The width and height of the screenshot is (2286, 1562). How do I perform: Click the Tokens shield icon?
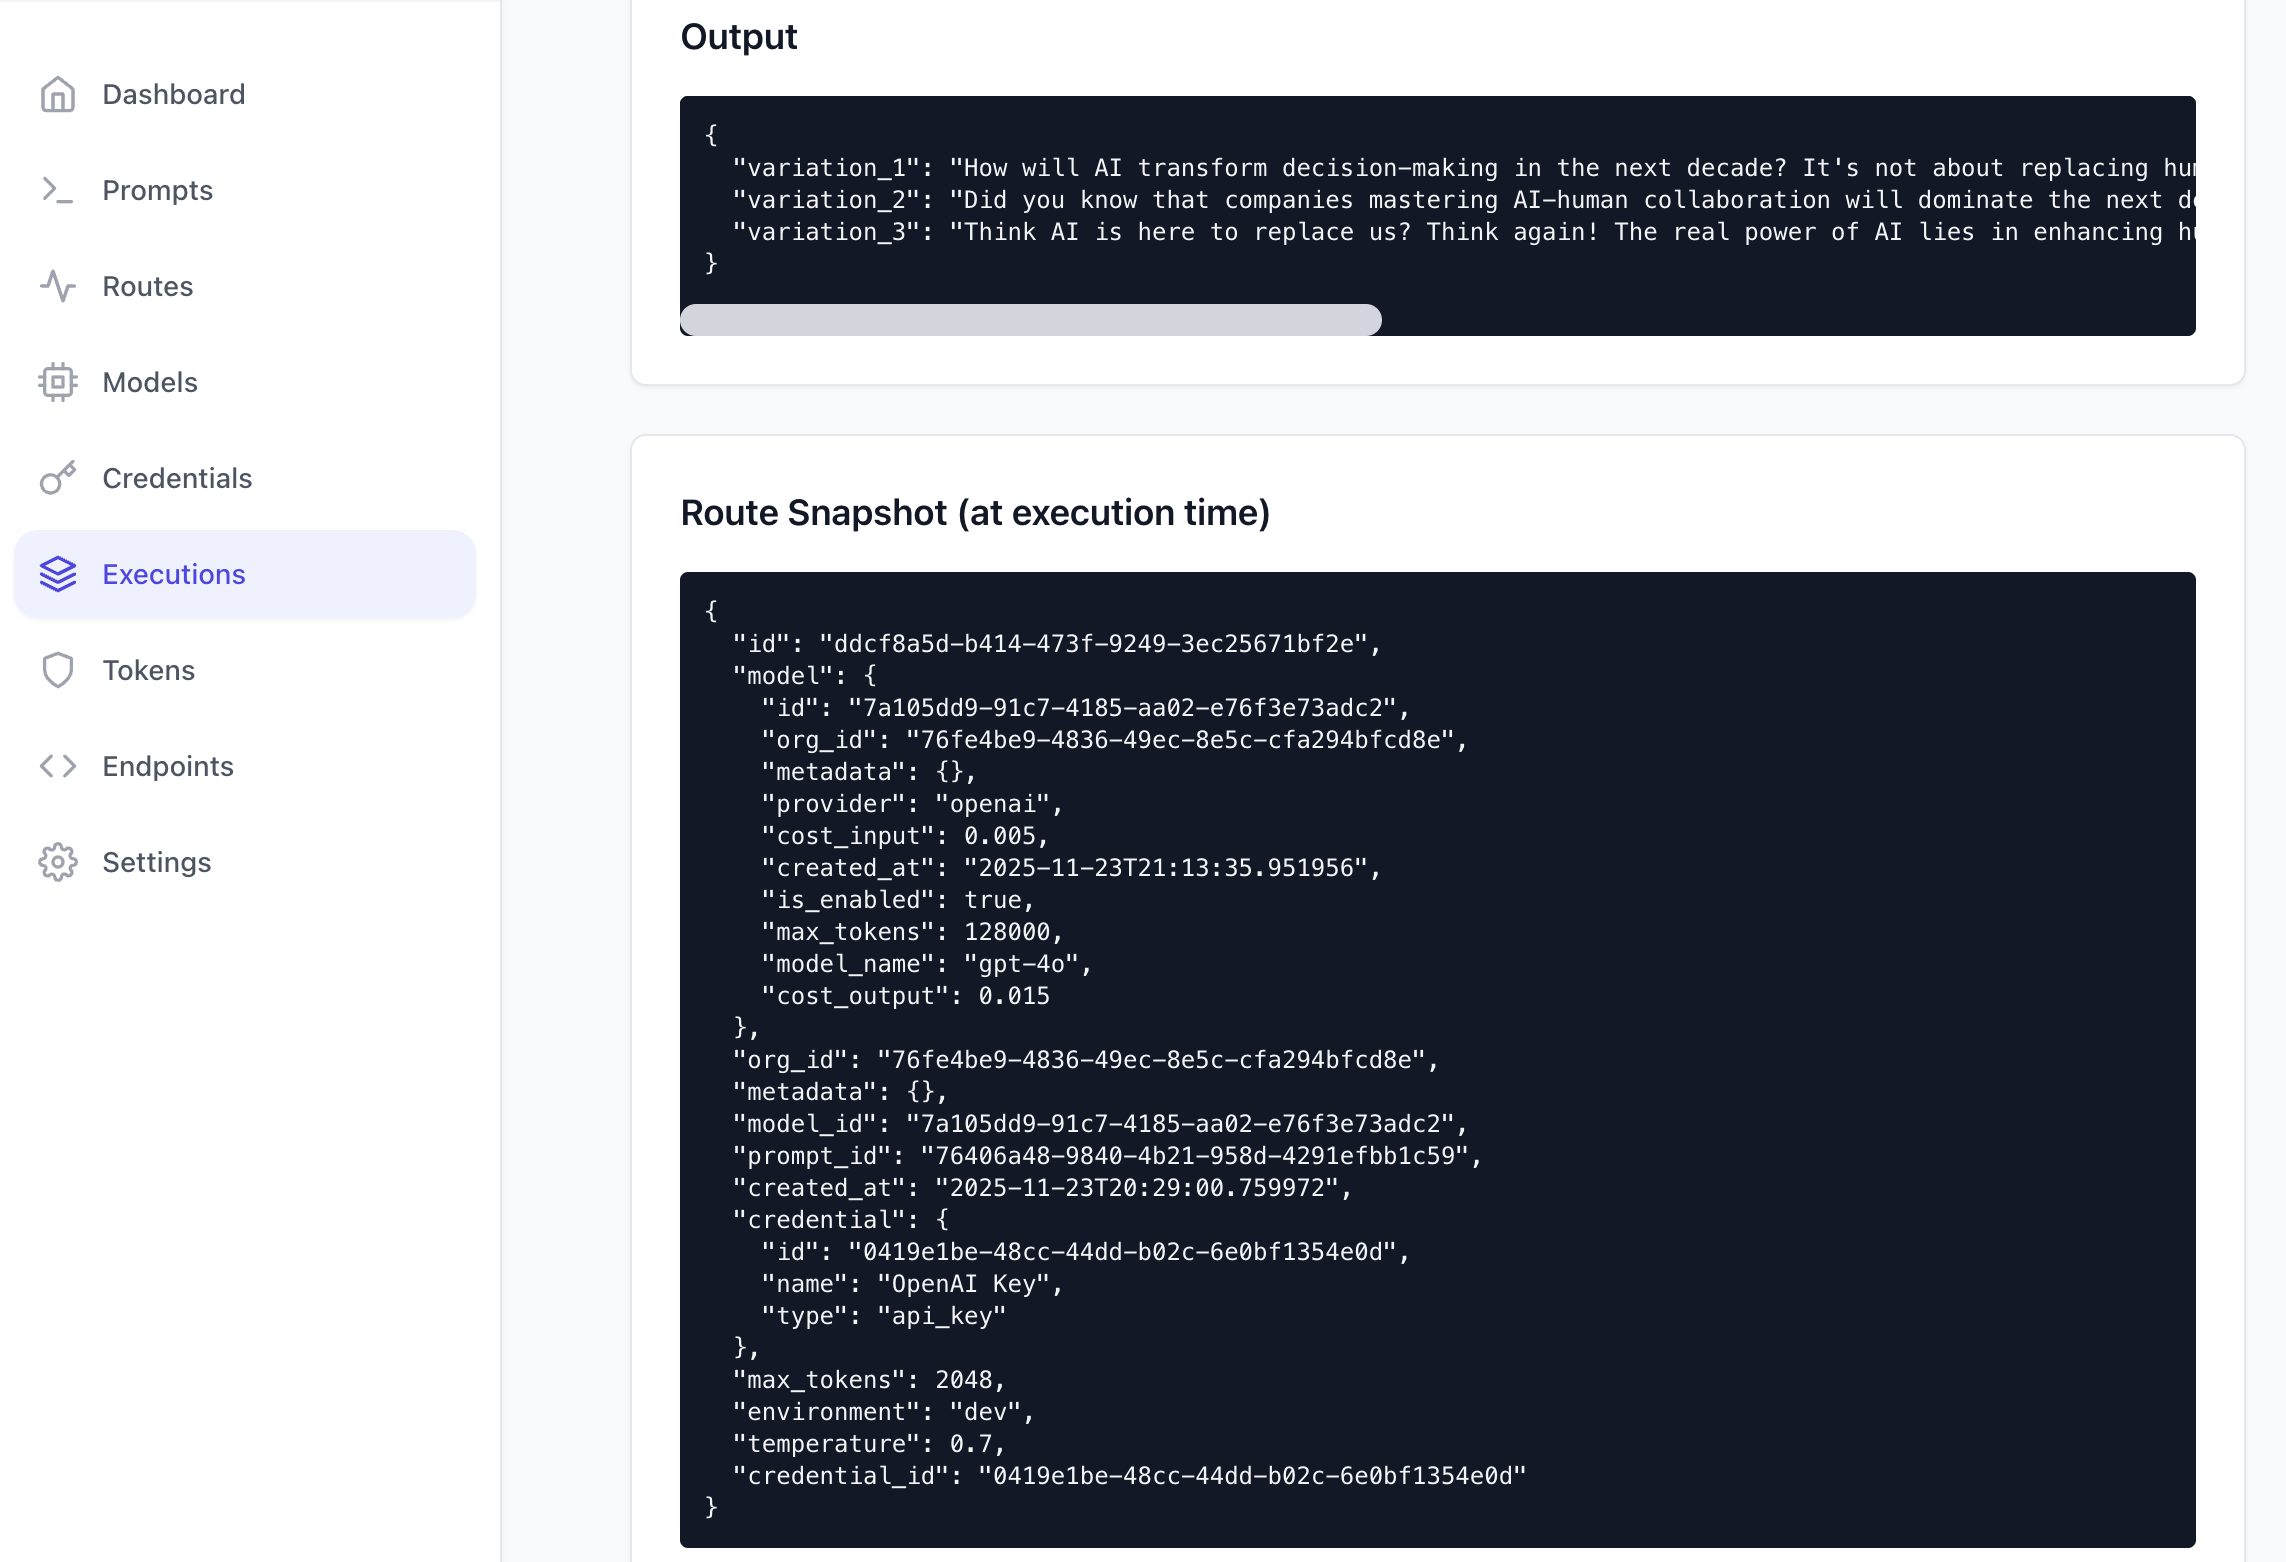click(57, 670)
